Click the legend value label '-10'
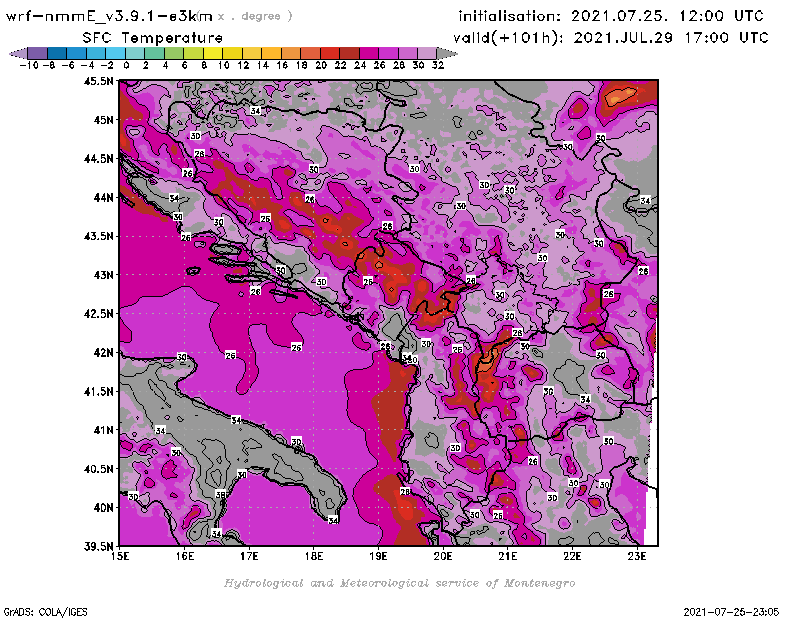This screenshot has width=800, height=618. point(29,65)
